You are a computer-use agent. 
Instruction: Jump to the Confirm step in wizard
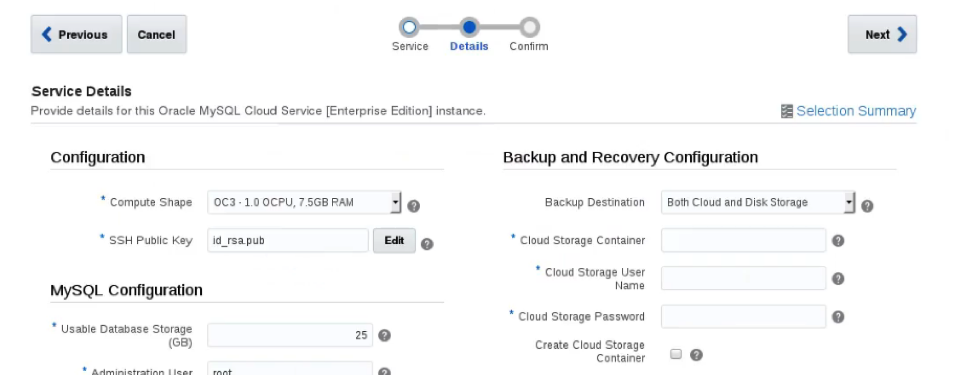coord(529,27)
